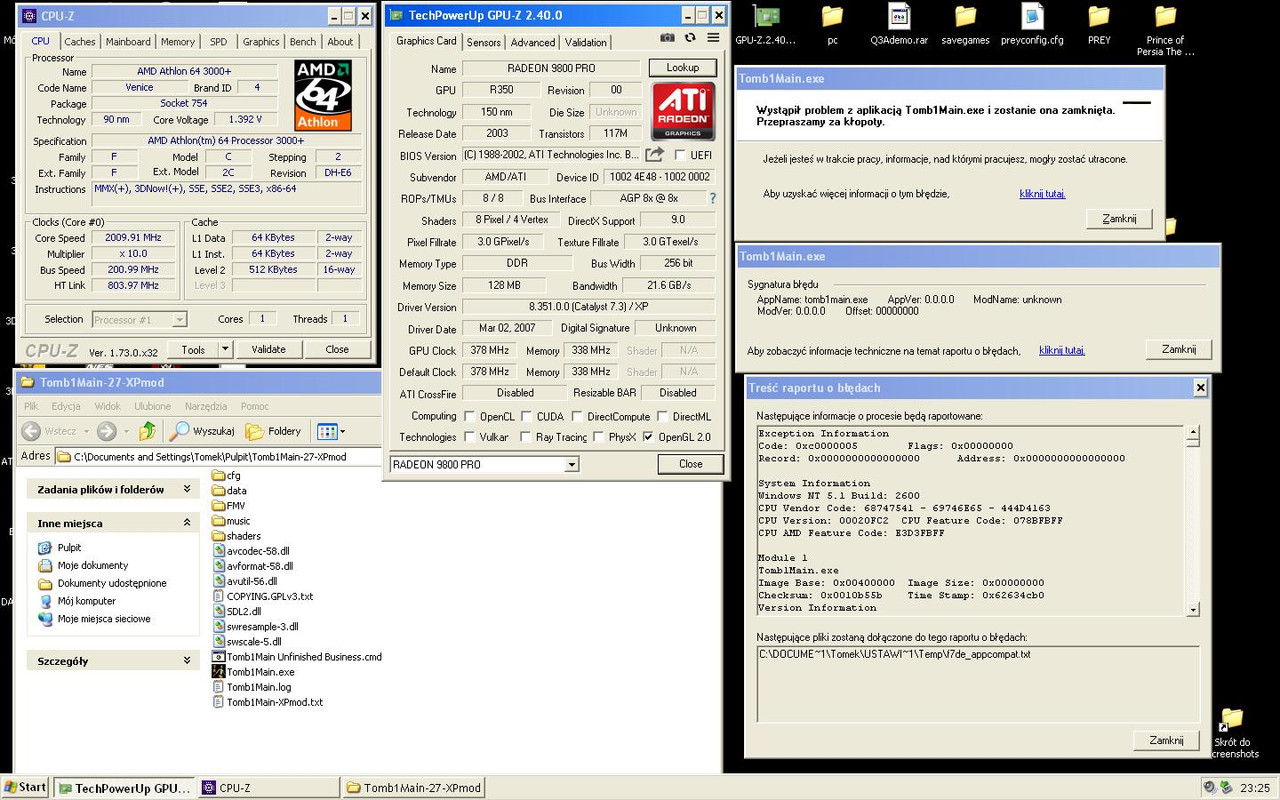Open the CPU-Z Memory tab

(178, 42)
